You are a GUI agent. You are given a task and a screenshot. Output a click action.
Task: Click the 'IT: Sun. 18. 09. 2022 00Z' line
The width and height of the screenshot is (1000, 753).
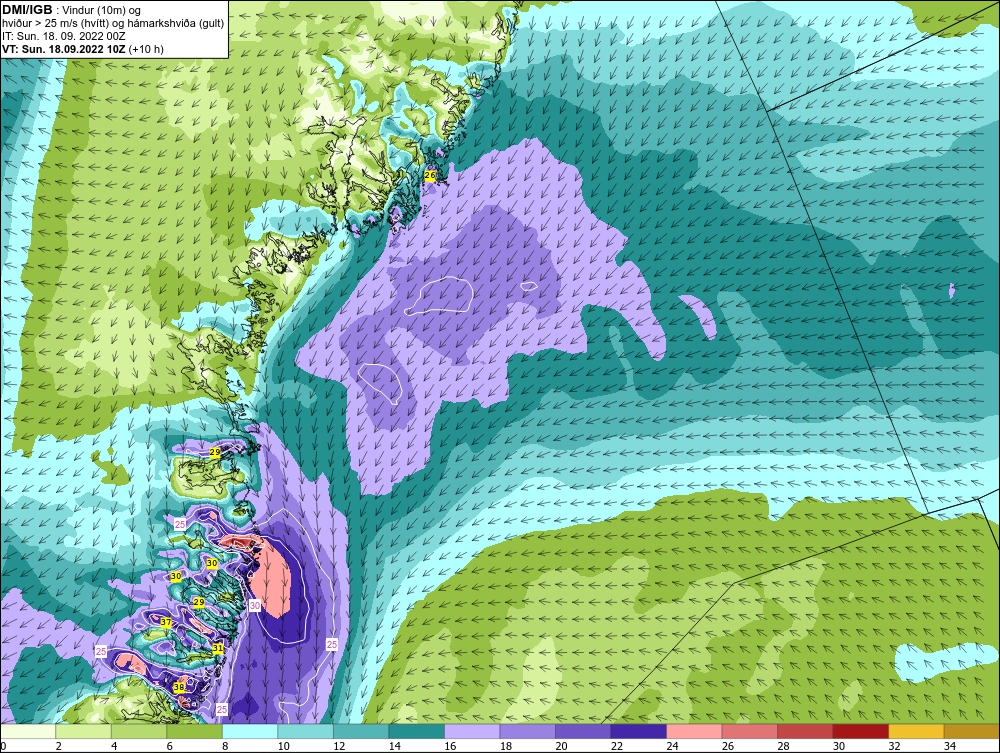click(64, 36)
